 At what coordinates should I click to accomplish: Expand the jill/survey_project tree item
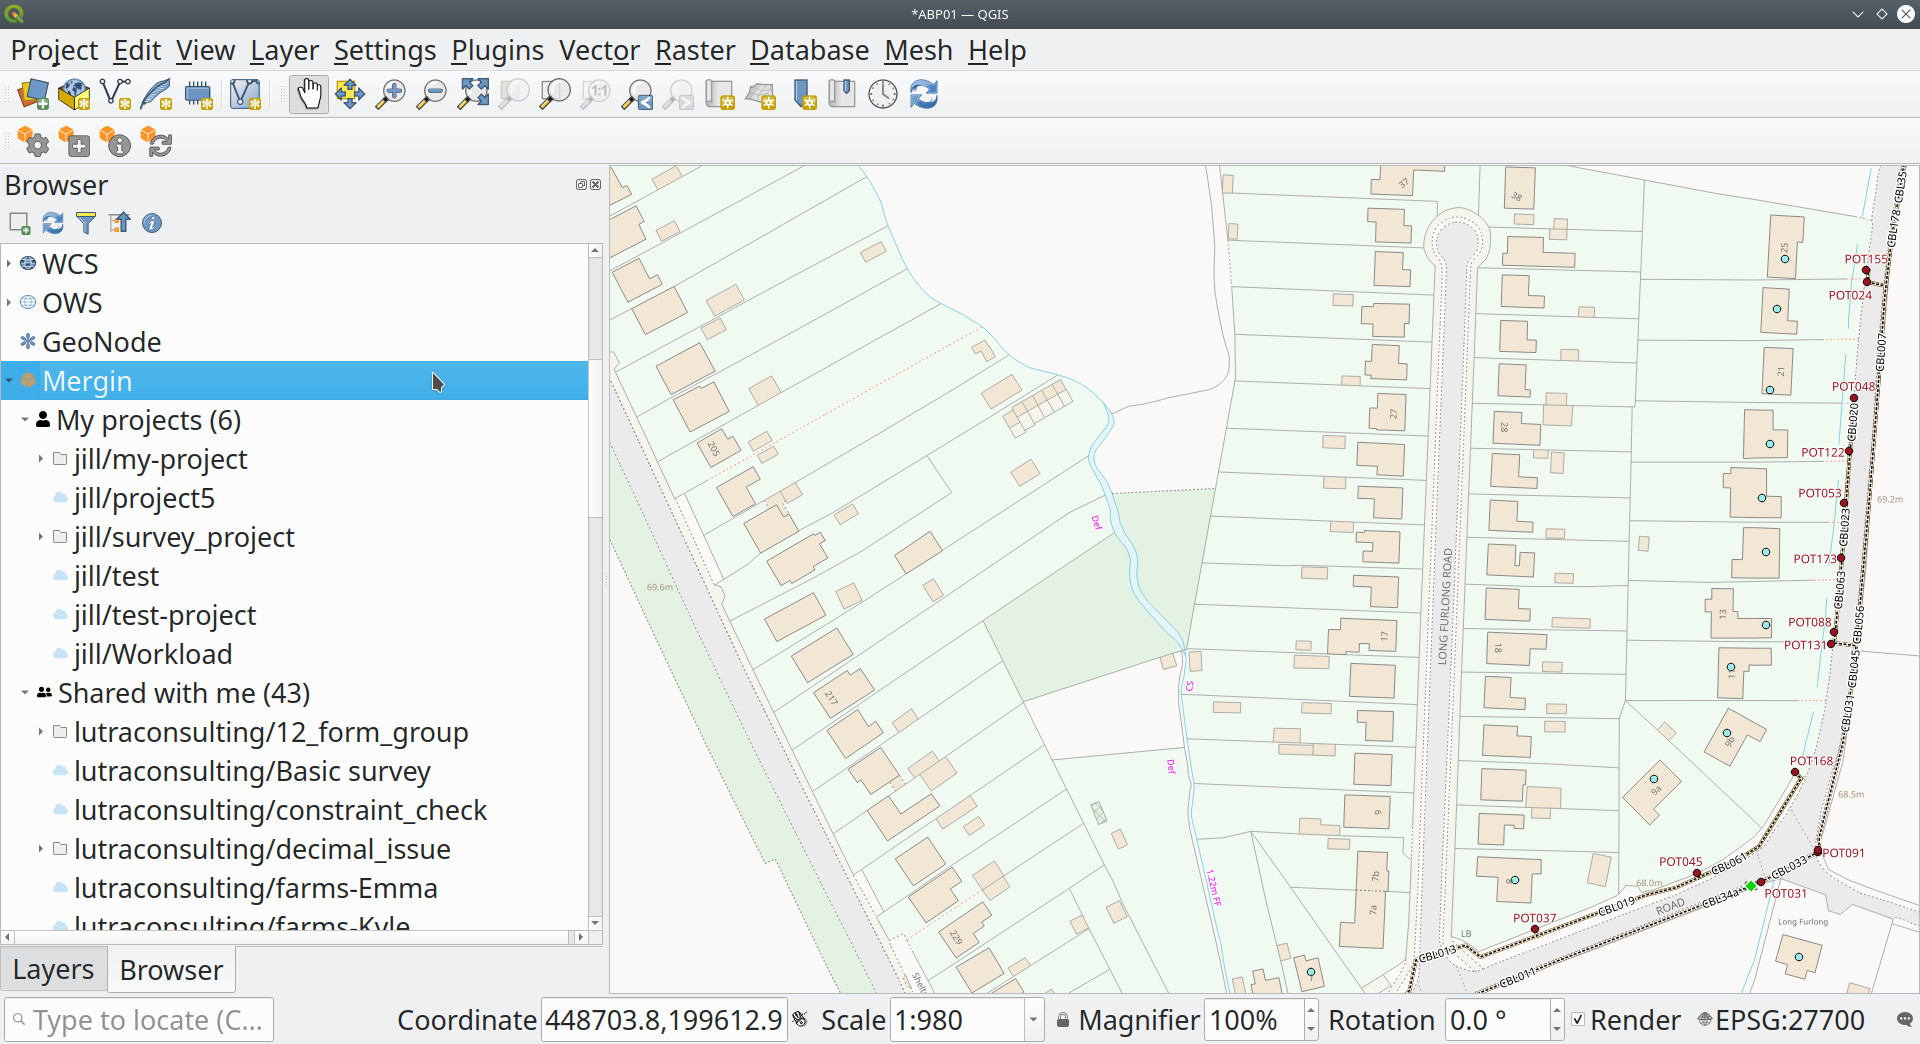coord(40,537)
